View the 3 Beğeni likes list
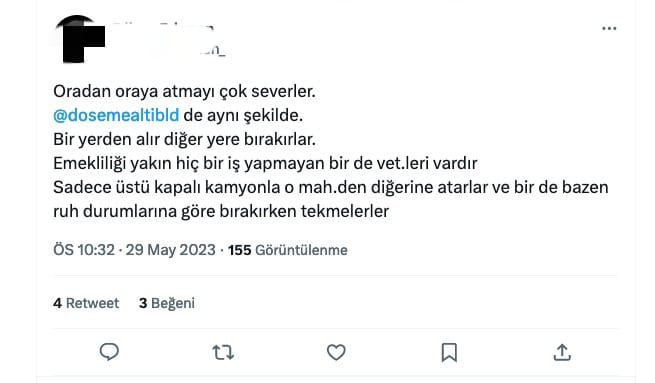Image resolution: width=655 pixels, height=383 pixels. coord(167,303)
